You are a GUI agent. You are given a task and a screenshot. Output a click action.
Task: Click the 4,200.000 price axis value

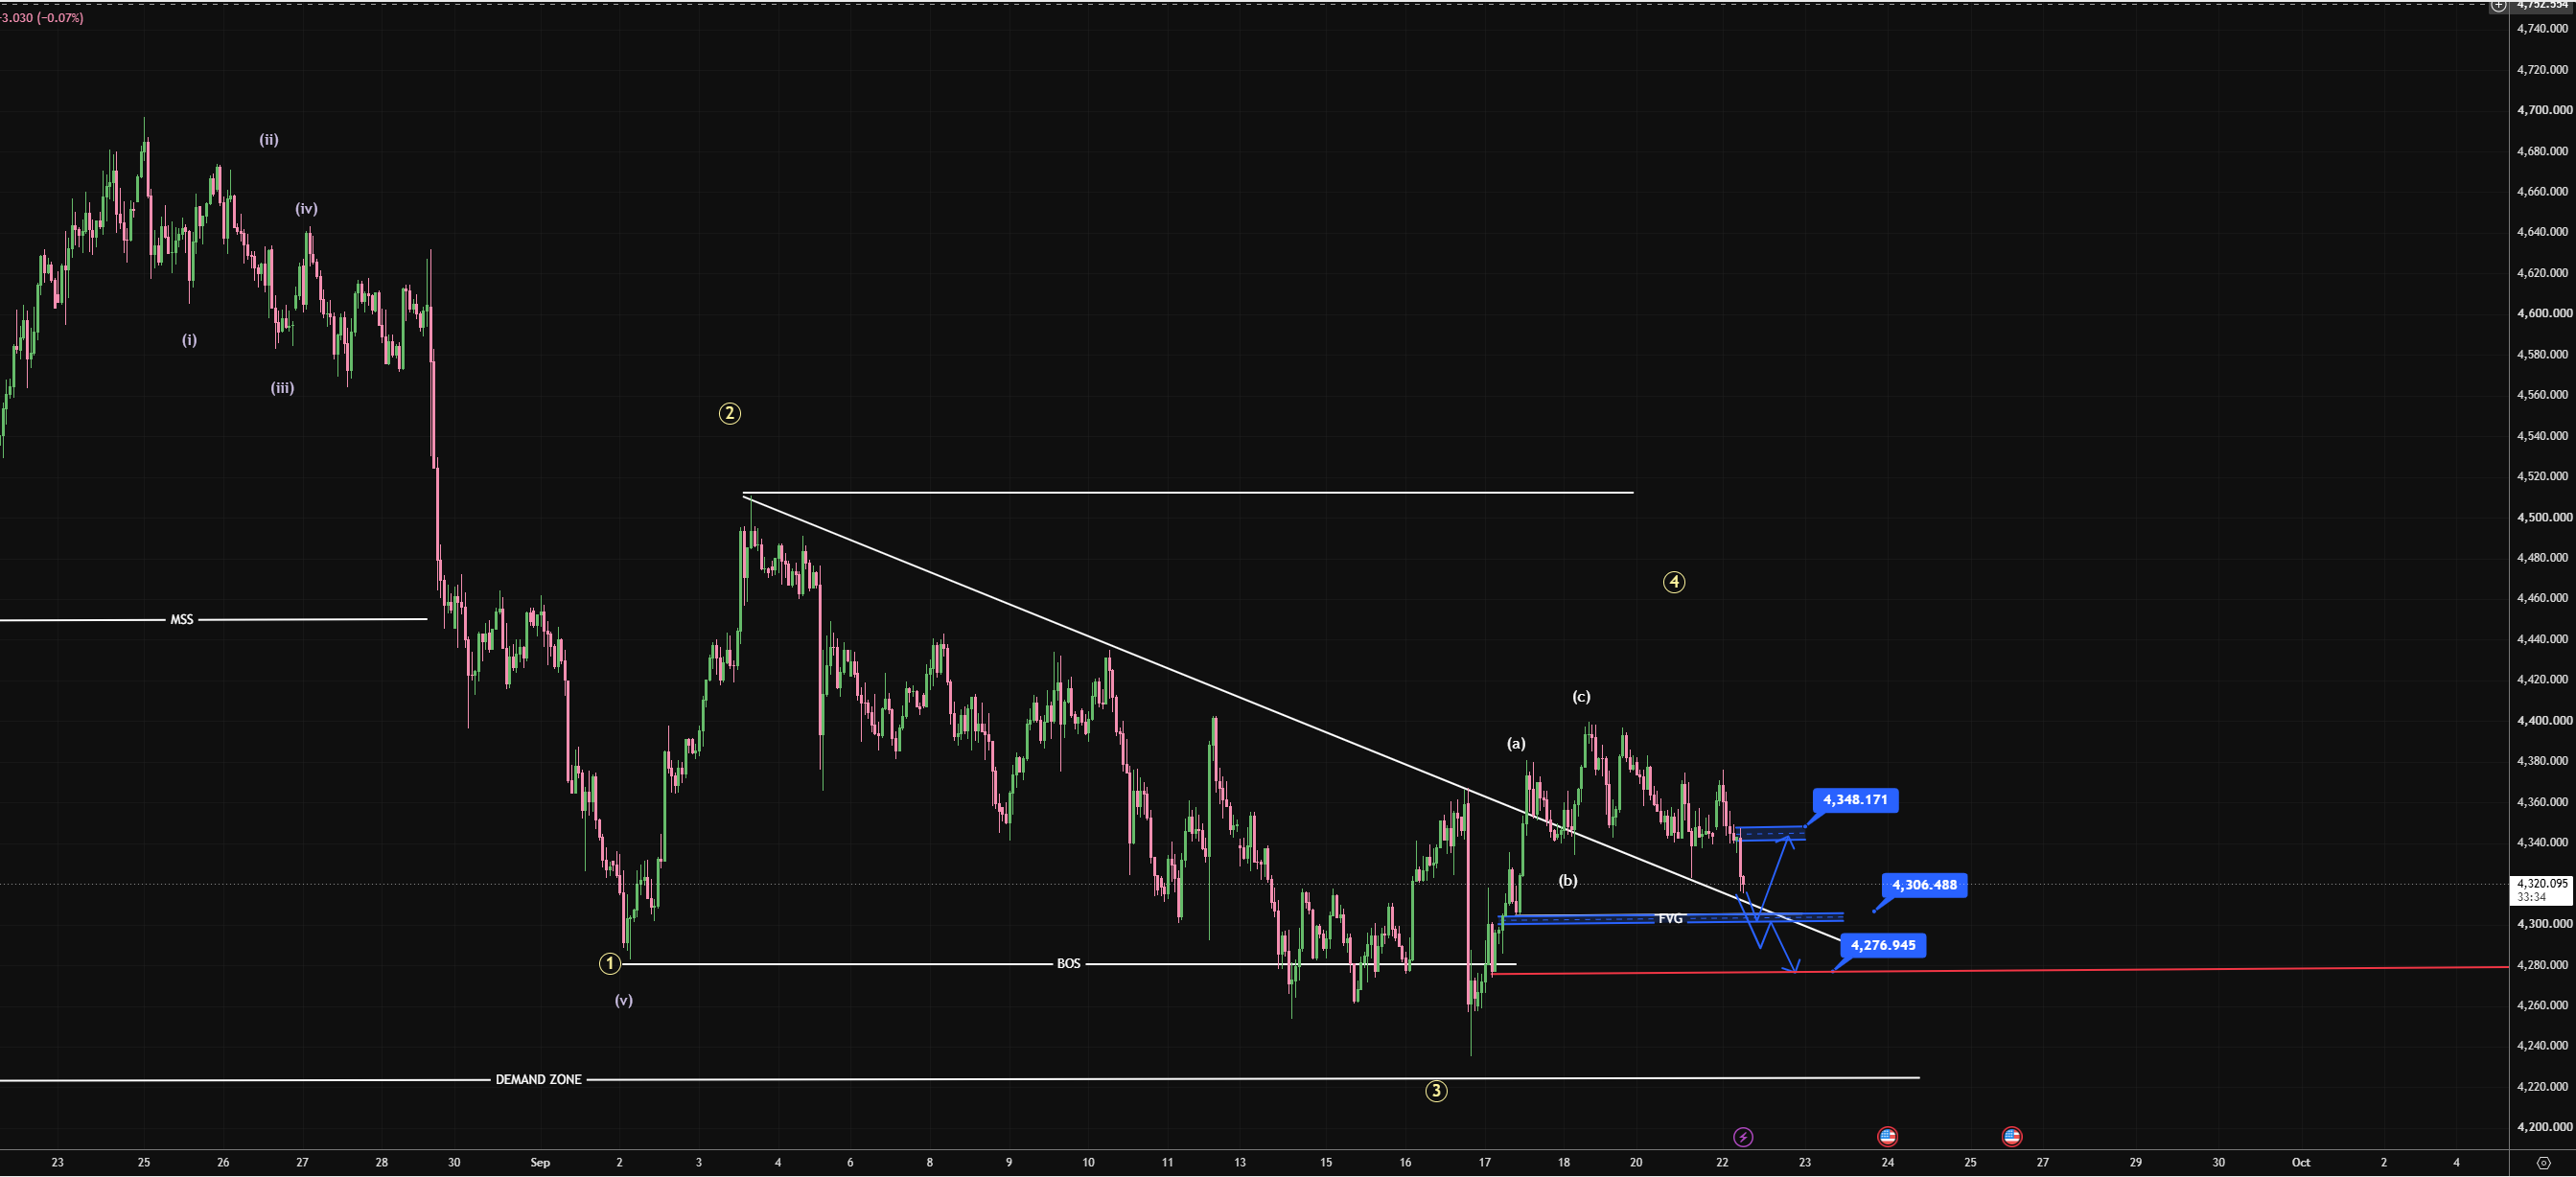click(x=2544, y=1127)
